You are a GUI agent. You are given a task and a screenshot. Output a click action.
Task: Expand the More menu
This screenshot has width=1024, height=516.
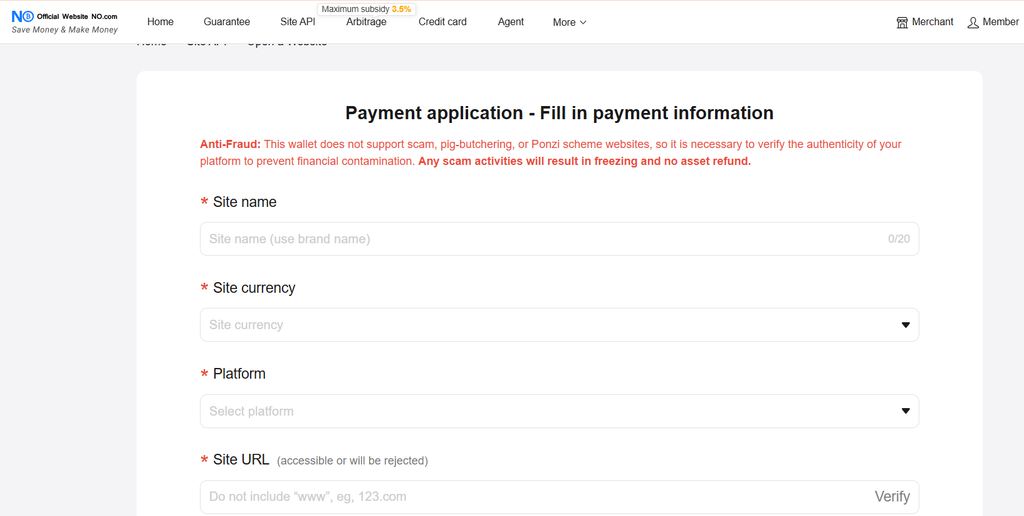pyautogui.click(x=569, y=22)
